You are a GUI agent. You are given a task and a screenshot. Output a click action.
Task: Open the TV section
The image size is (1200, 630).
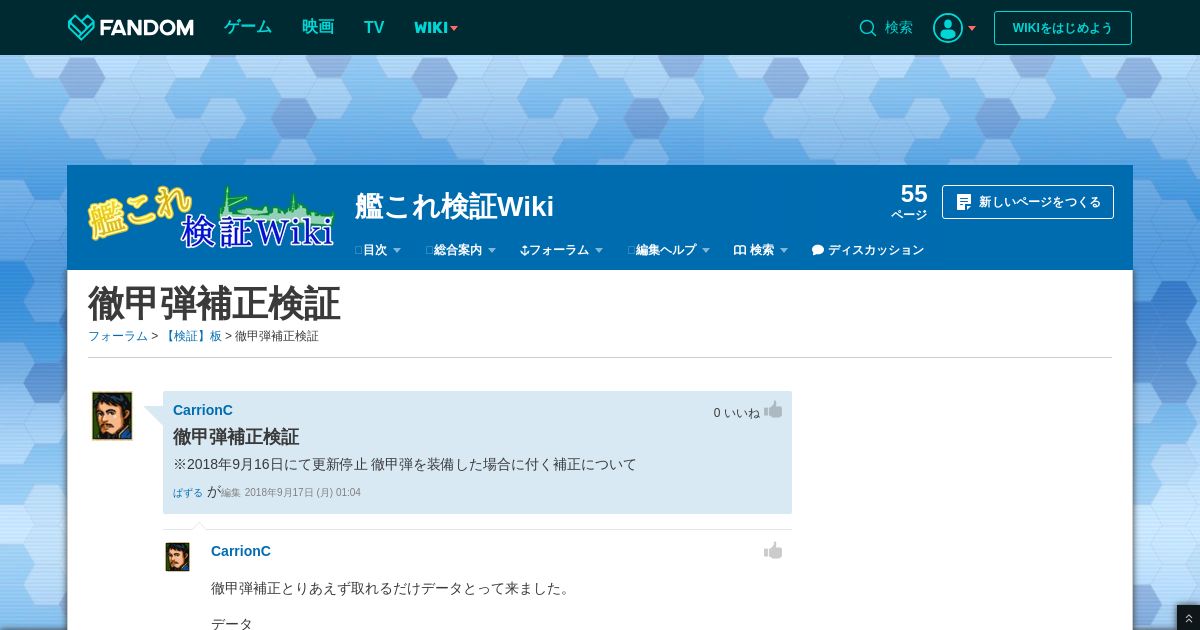[x=374, y=28]
